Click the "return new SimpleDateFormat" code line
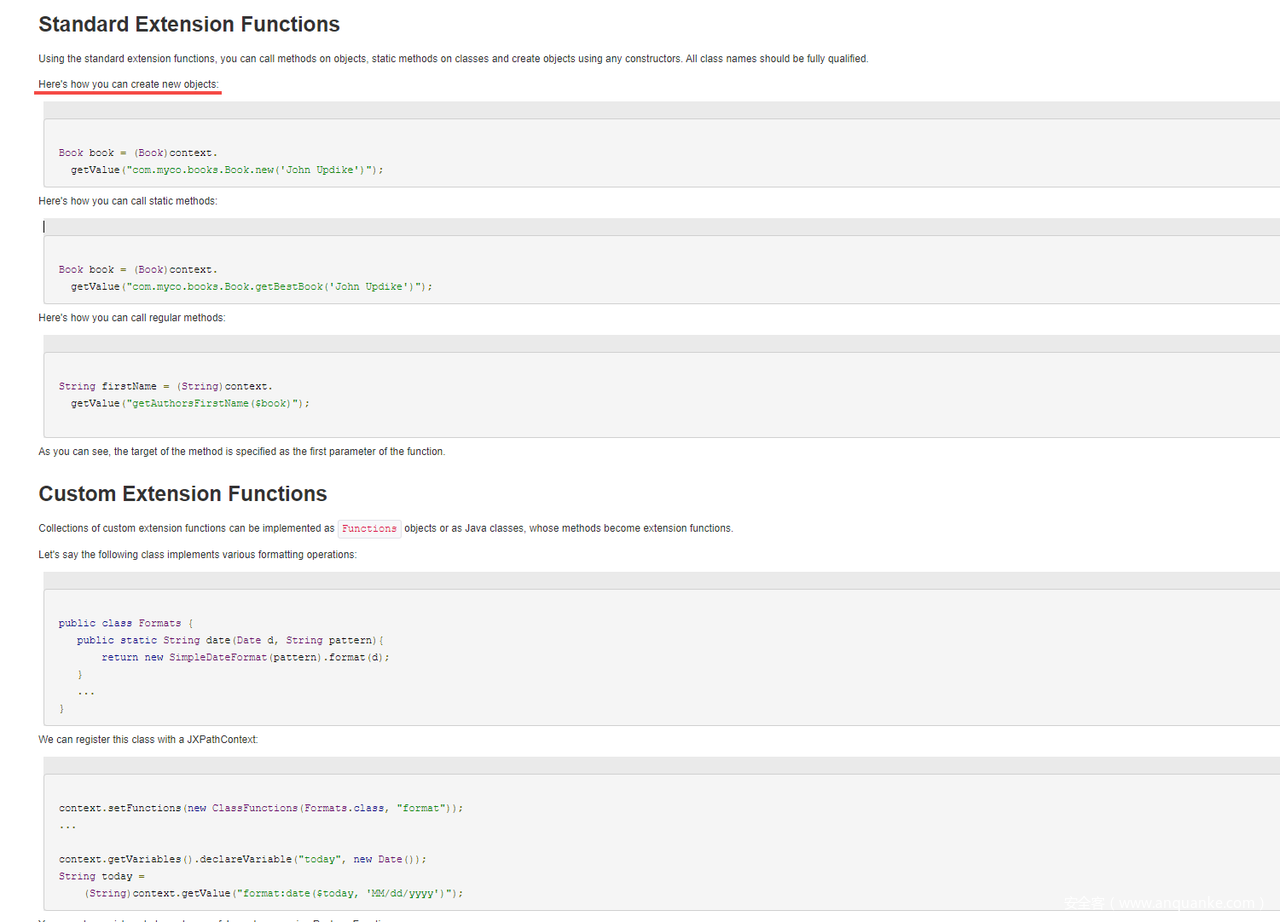The height and width of the screenshot is (922, 1280). (245, 658)
